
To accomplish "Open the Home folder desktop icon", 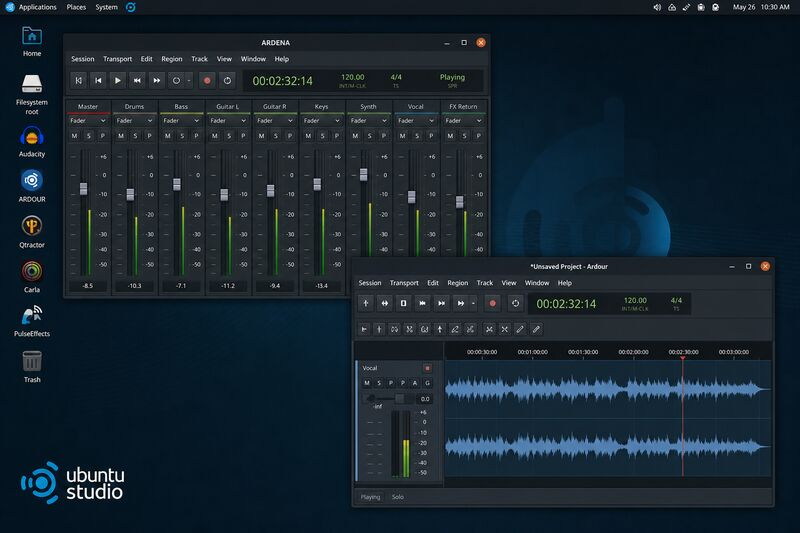I will click(x=32, y=41).
